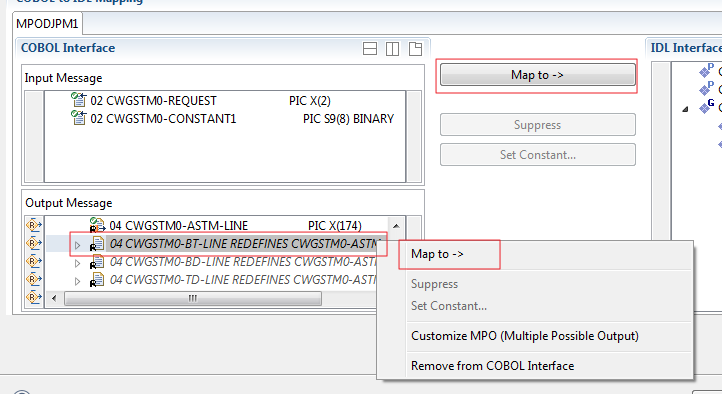Viewport: 722px width, 394px height.
Task: Expand the CWGSTM0-BD-LINE tree node
Action: coord(77,263)
